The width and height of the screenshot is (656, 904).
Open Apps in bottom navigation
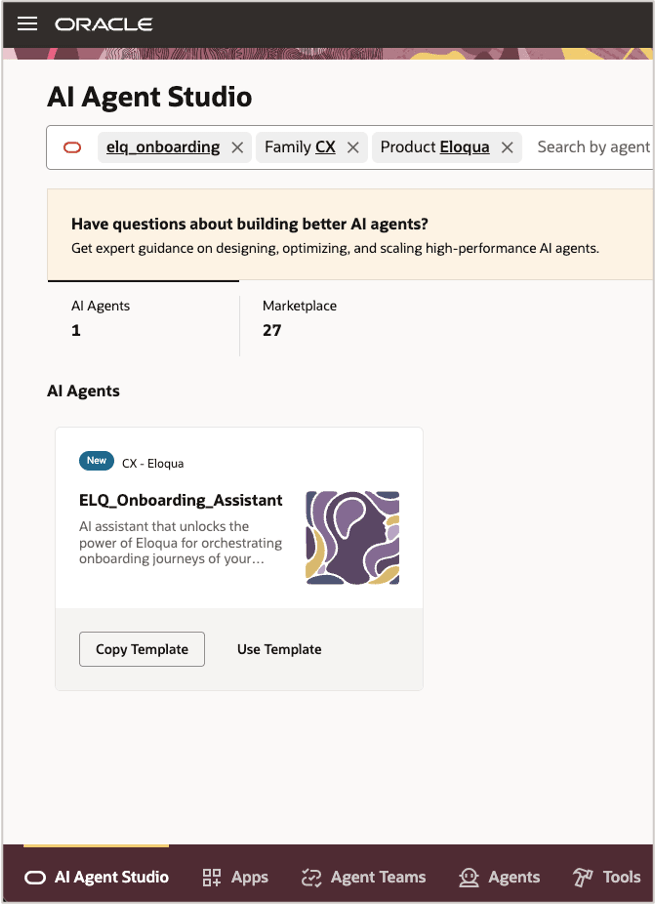235,877
